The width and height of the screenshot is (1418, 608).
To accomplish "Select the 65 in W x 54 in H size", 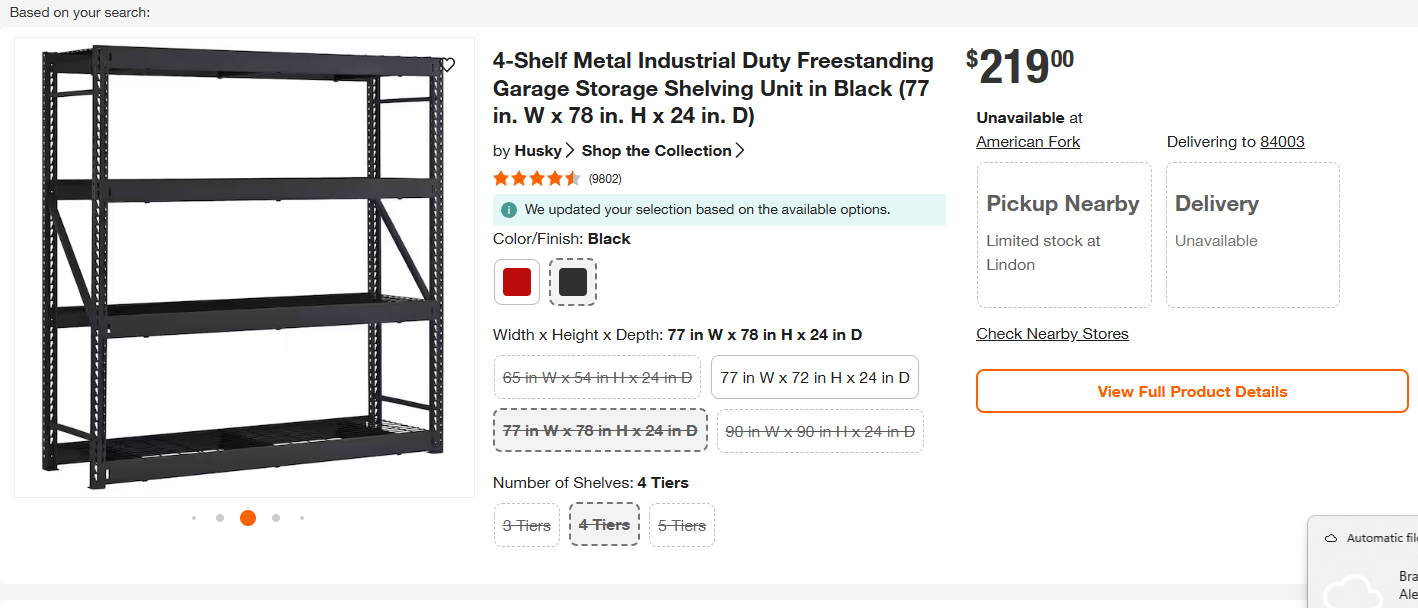I will (597, 378).
